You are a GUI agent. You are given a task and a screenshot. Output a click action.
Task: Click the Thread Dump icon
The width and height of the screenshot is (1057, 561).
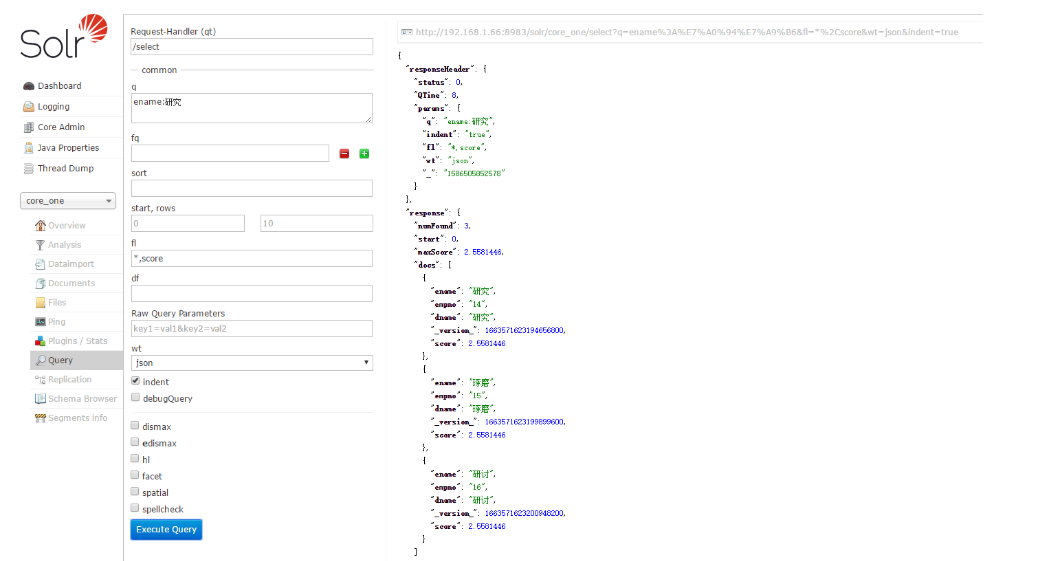pyautogui.click(x=28, y=169)
